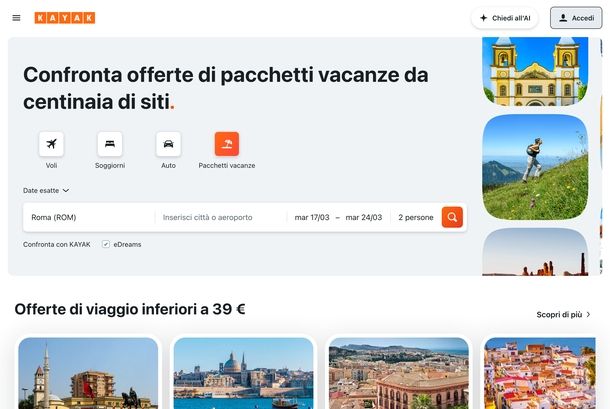Open the hamburger navigation menu
This screenshot has width=610, height=409.
16,18
